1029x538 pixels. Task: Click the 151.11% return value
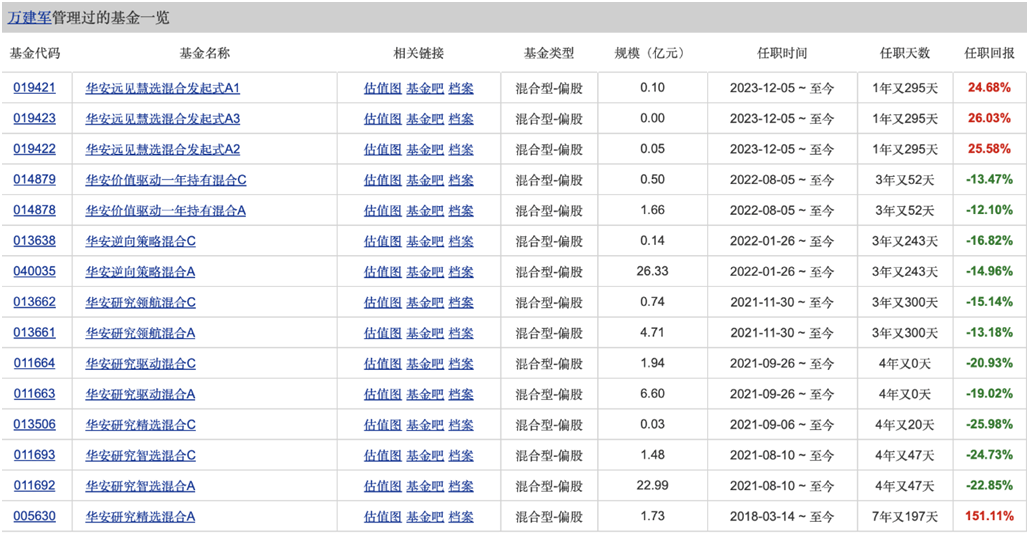coord(989,517)
